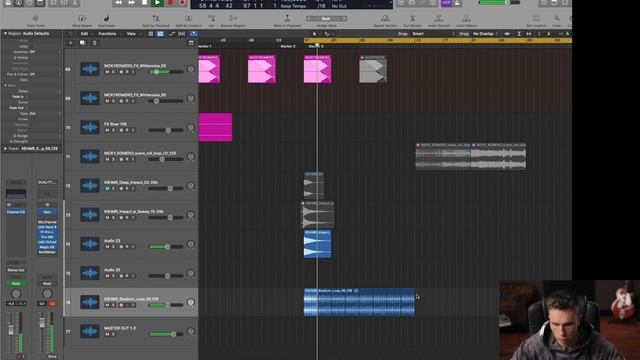Click the Insert Silence toolbar icon

click(x=466, y=18)
